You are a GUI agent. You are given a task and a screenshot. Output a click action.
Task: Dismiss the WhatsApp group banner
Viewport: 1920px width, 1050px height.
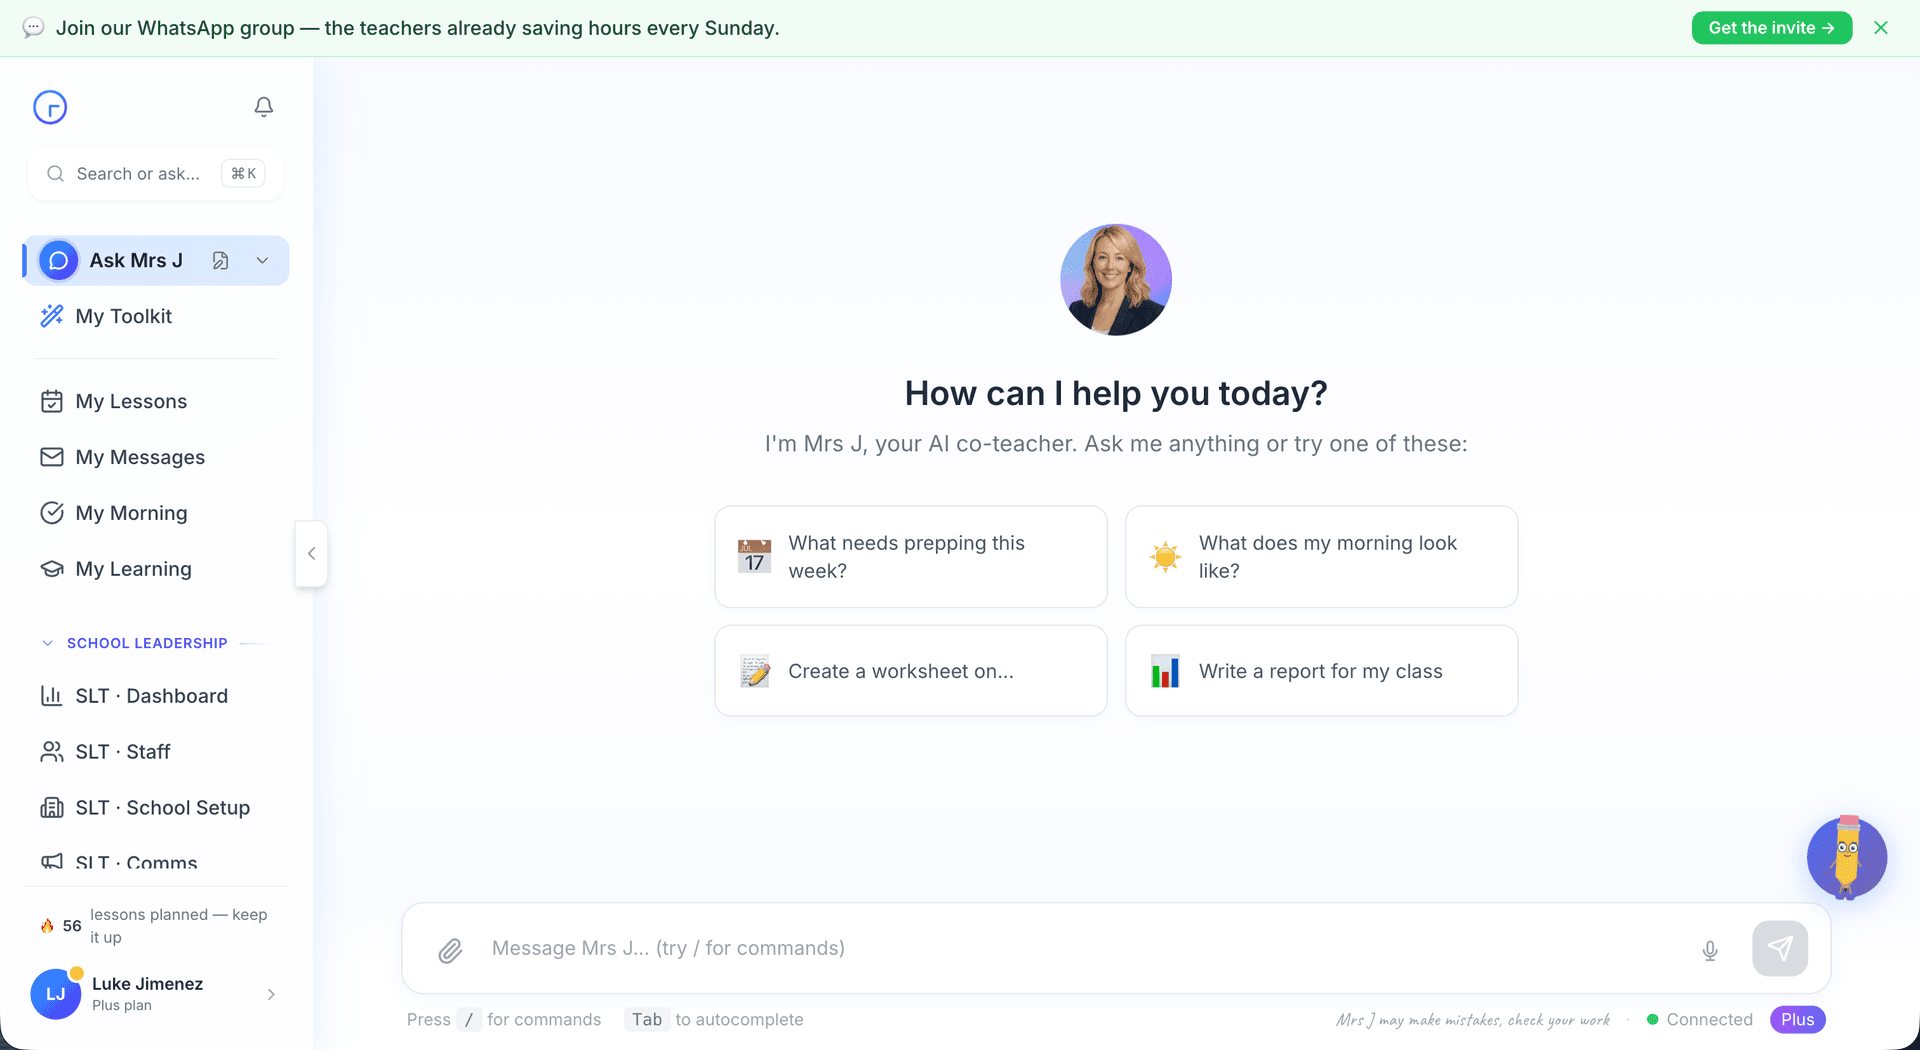coord(1881,28)
